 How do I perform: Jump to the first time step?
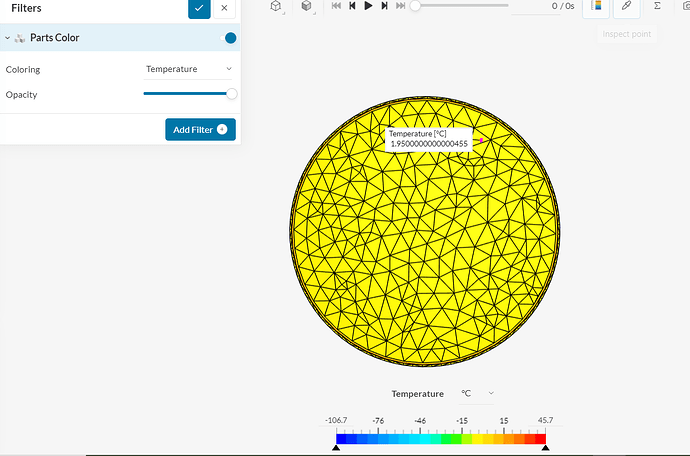[336, 6]
